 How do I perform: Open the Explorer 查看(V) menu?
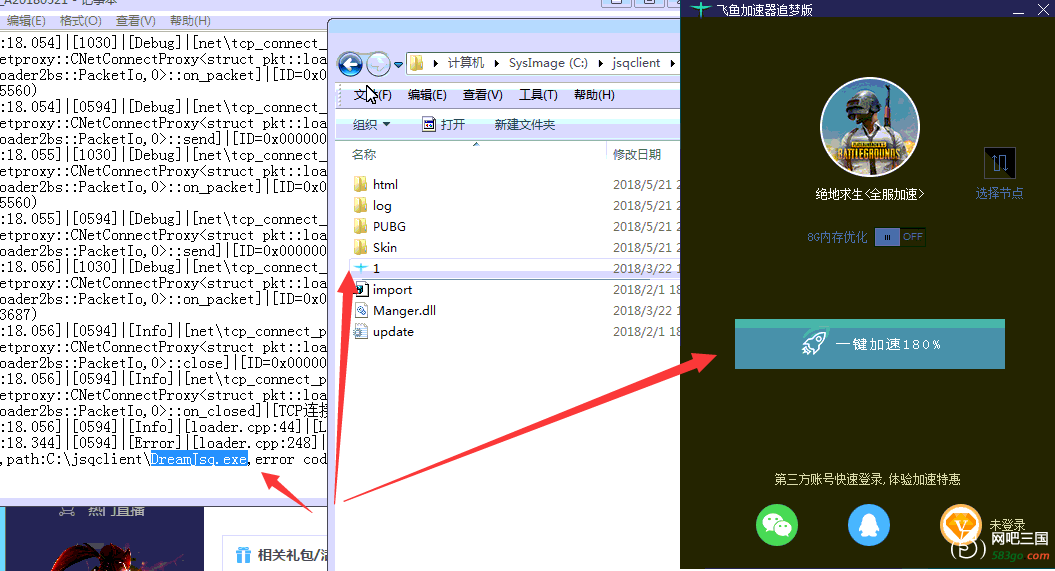[x=482, y=95]
